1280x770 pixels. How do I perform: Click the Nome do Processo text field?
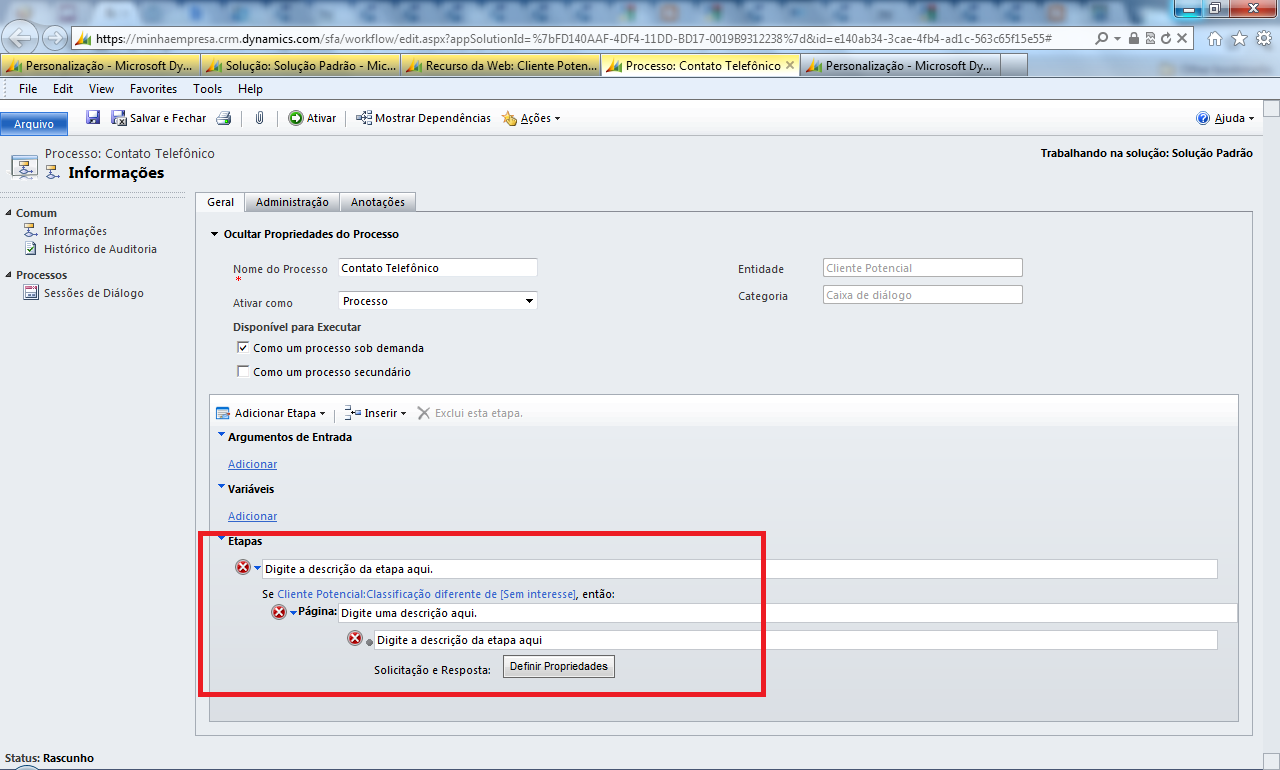pyautogui.click(x=437, y=268)
